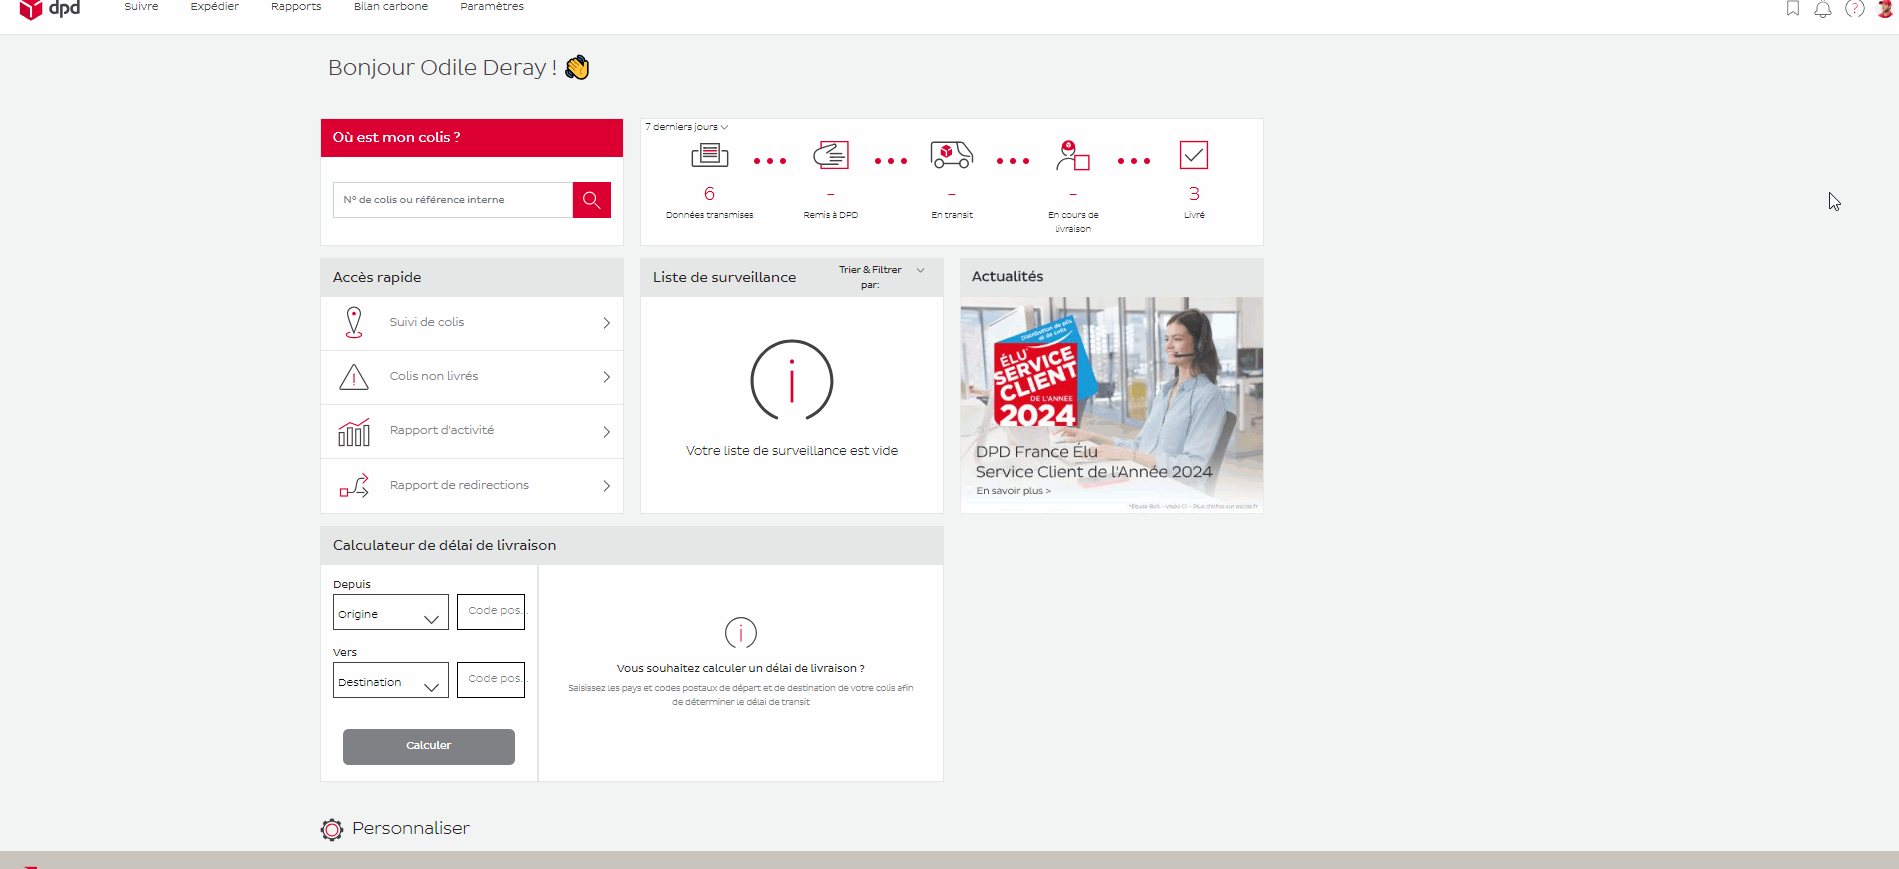The width and height of the screenshot is (1899, 869).
Task: Open the bookmark icon in the header
Action: (1793, 9)
